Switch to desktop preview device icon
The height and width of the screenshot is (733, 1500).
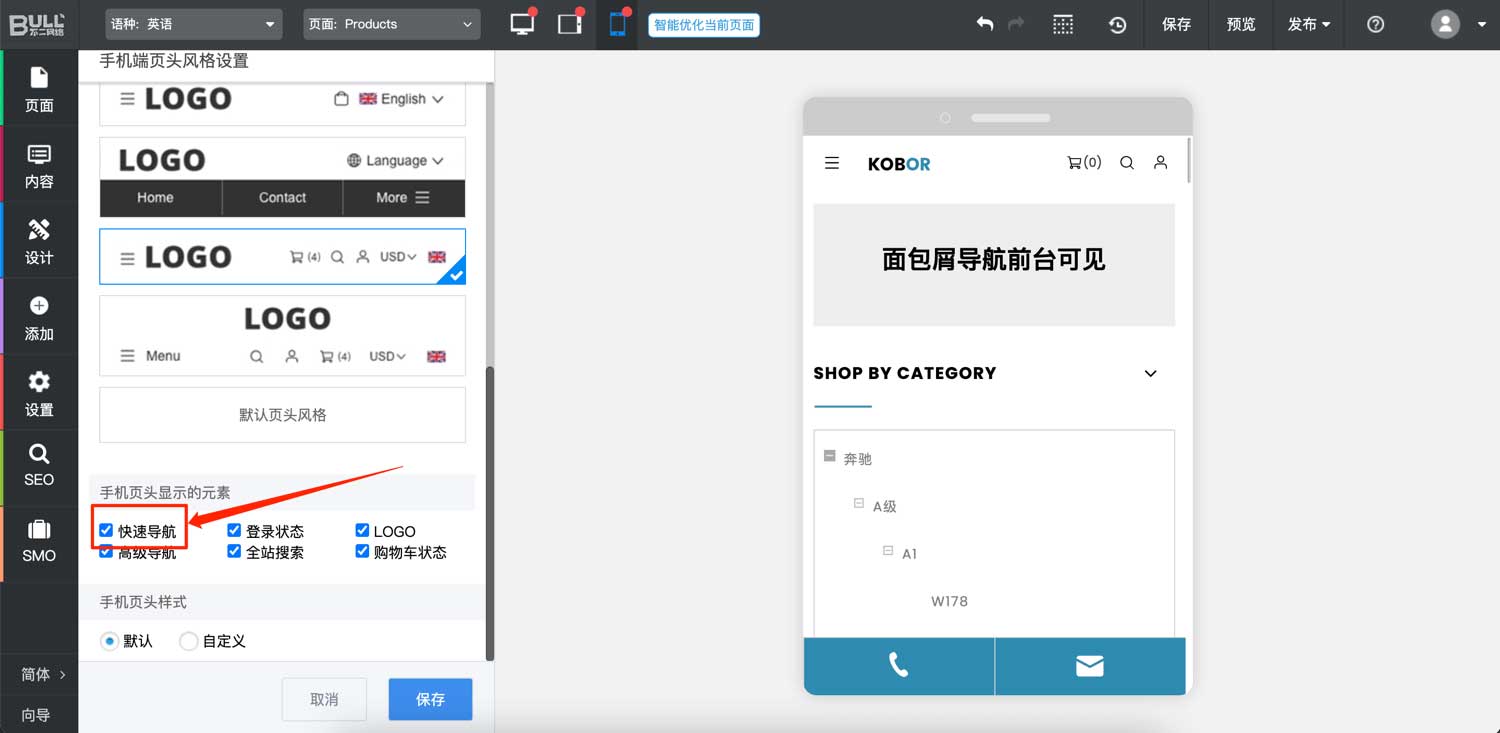click(521, 24)
